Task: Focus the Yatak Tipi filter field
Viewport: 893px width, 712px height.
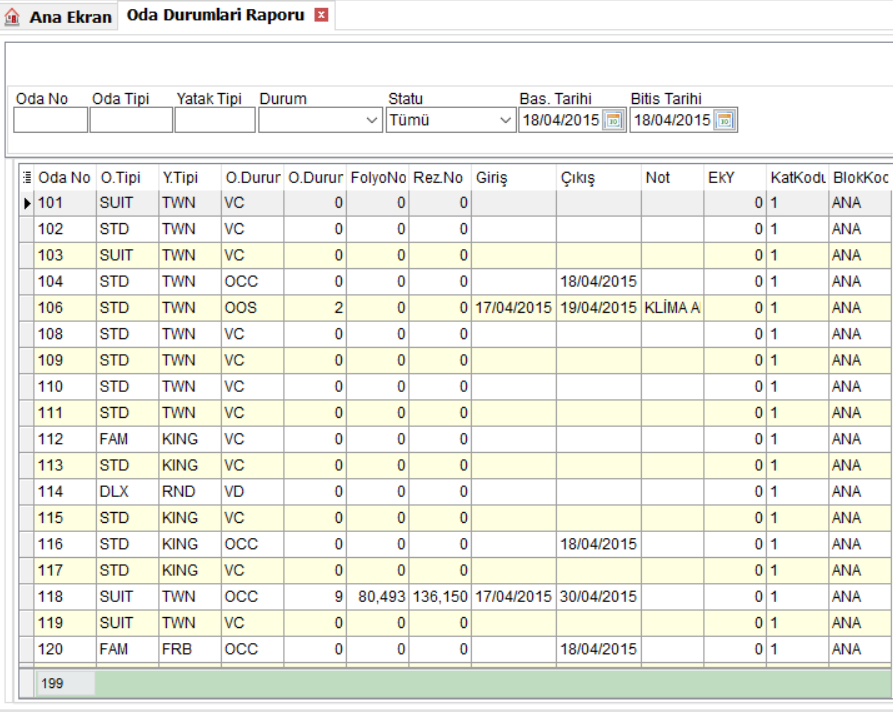Action: pos(215,120)
